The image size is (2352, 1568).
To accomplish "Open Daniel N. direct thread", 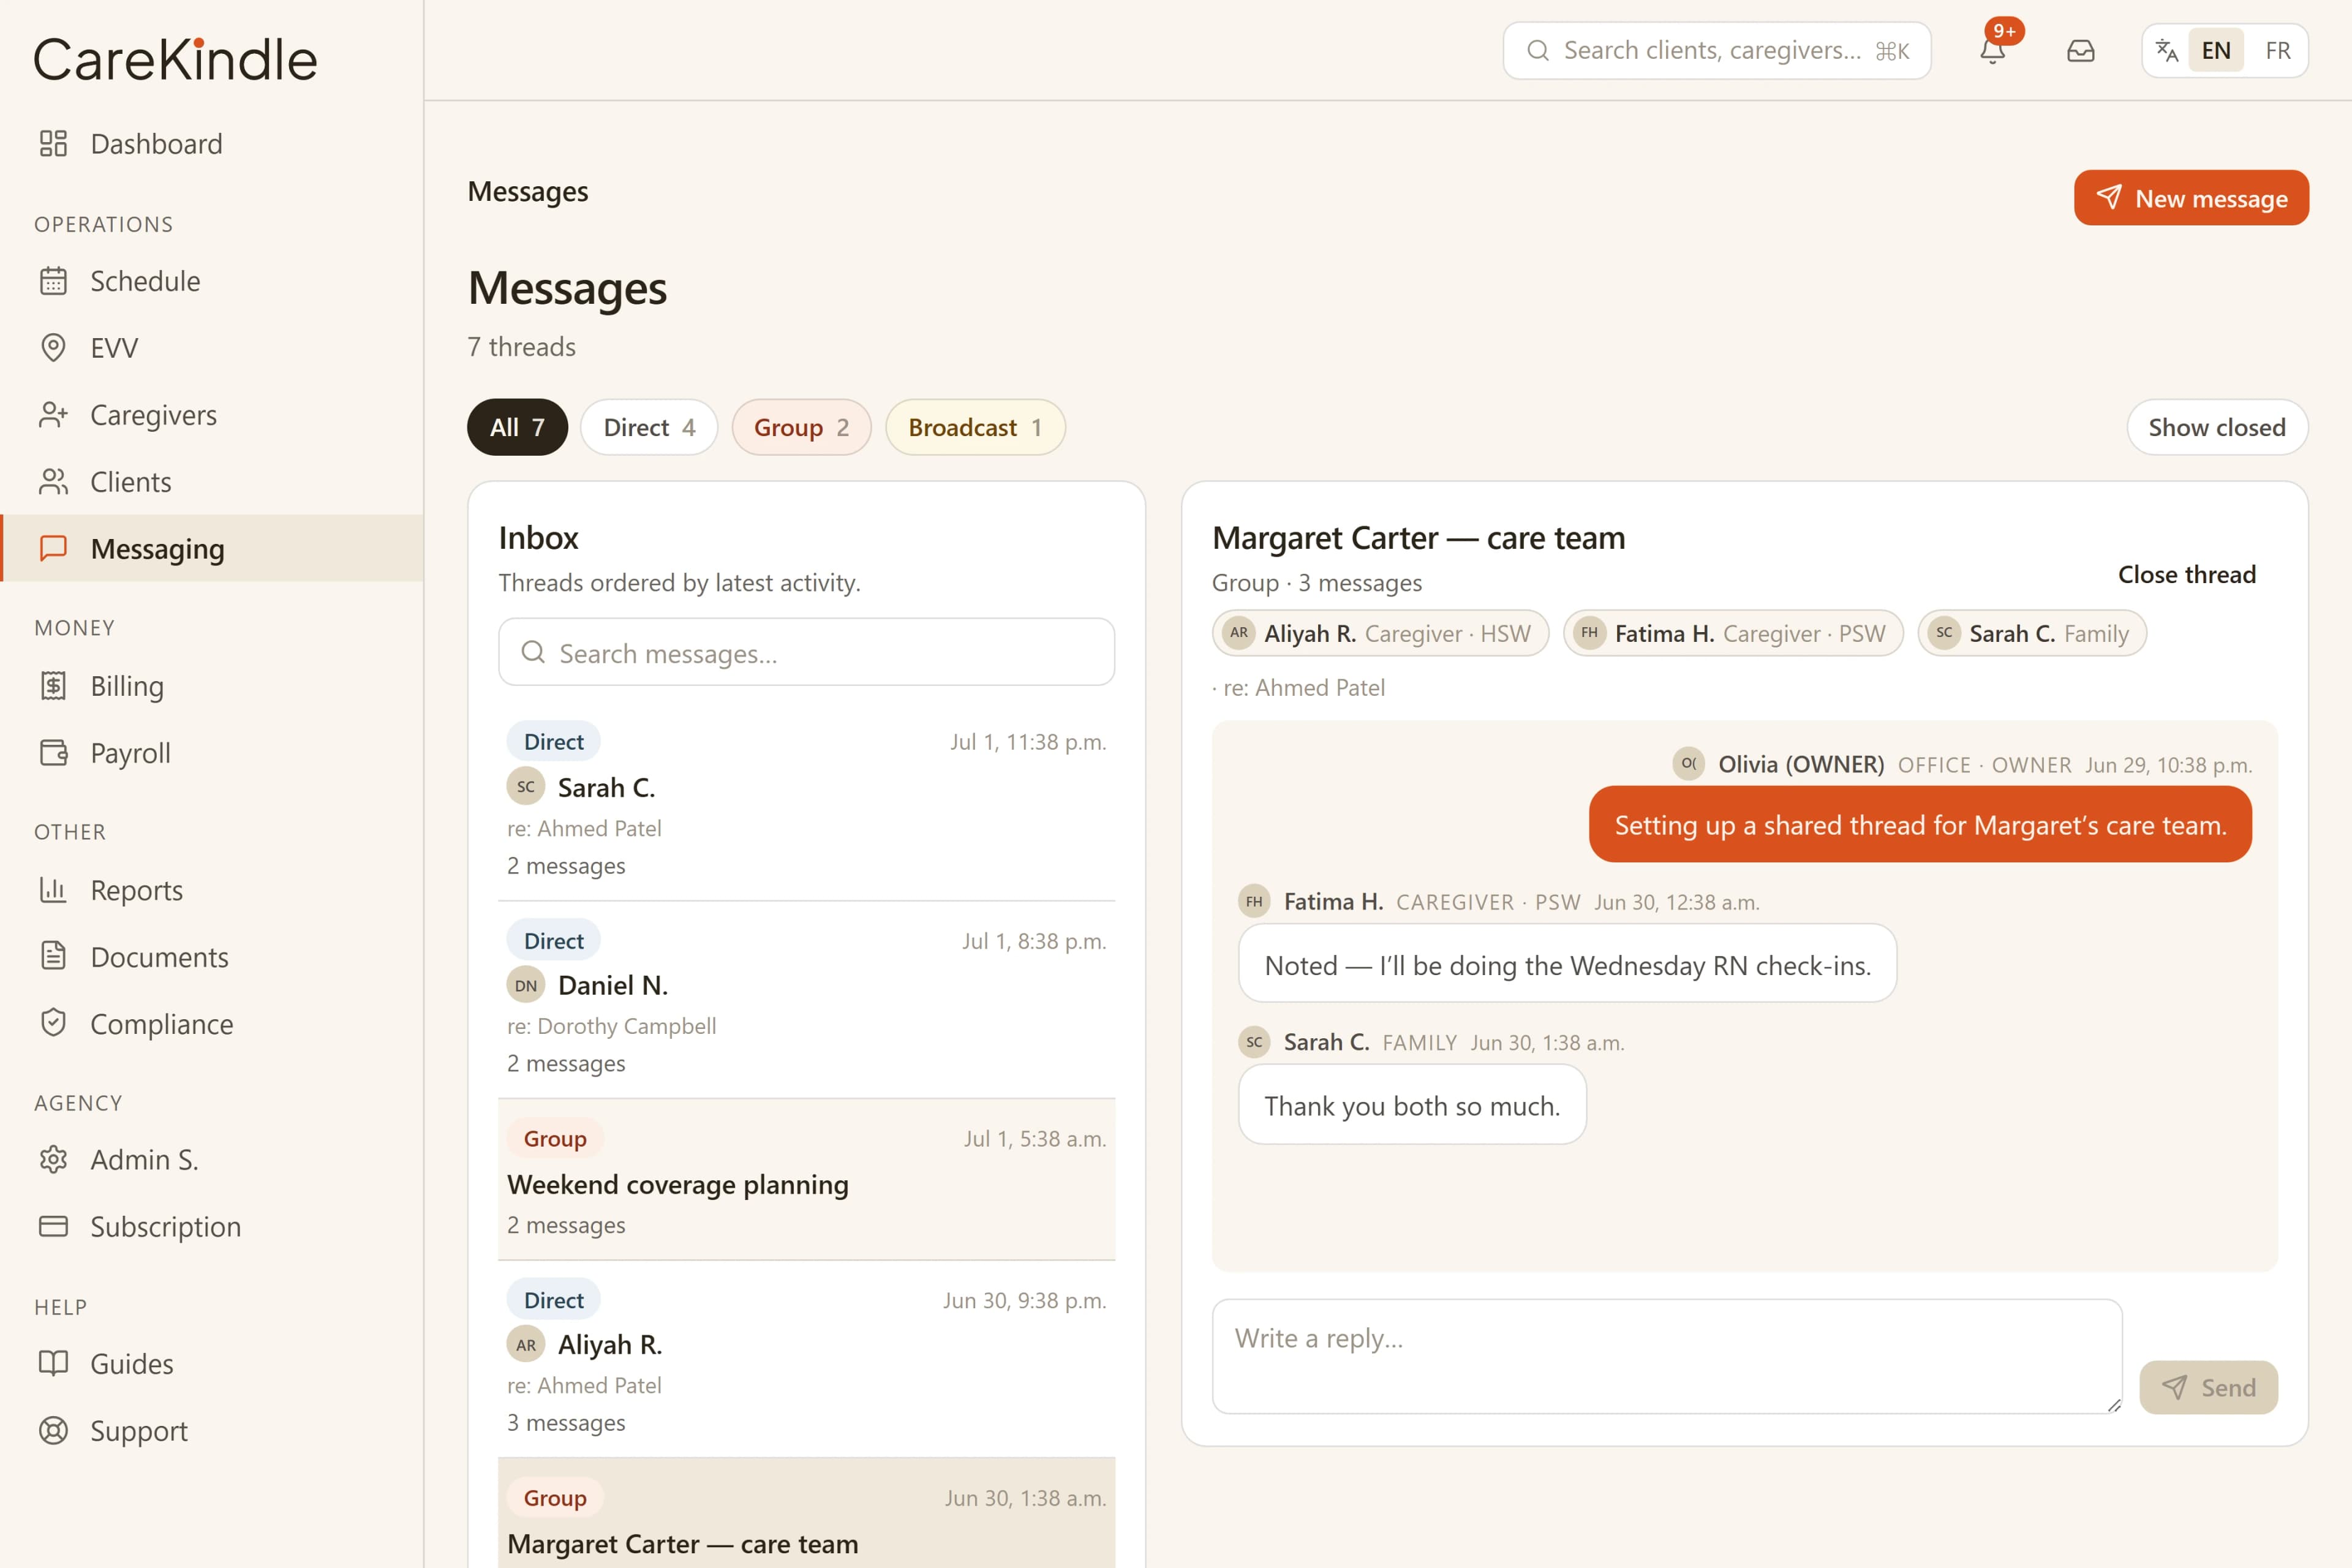I will [x=806, y=1000].
